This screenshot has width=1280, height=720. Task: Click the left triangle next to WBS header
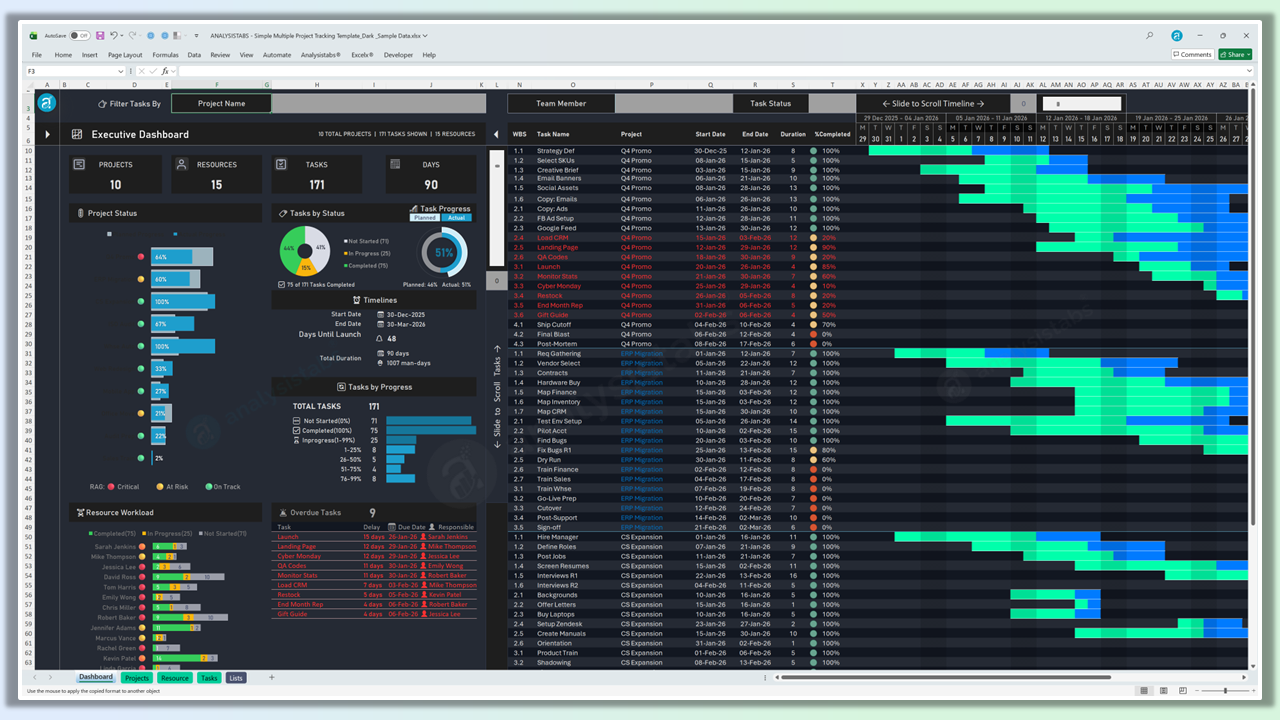click(497, 134)
